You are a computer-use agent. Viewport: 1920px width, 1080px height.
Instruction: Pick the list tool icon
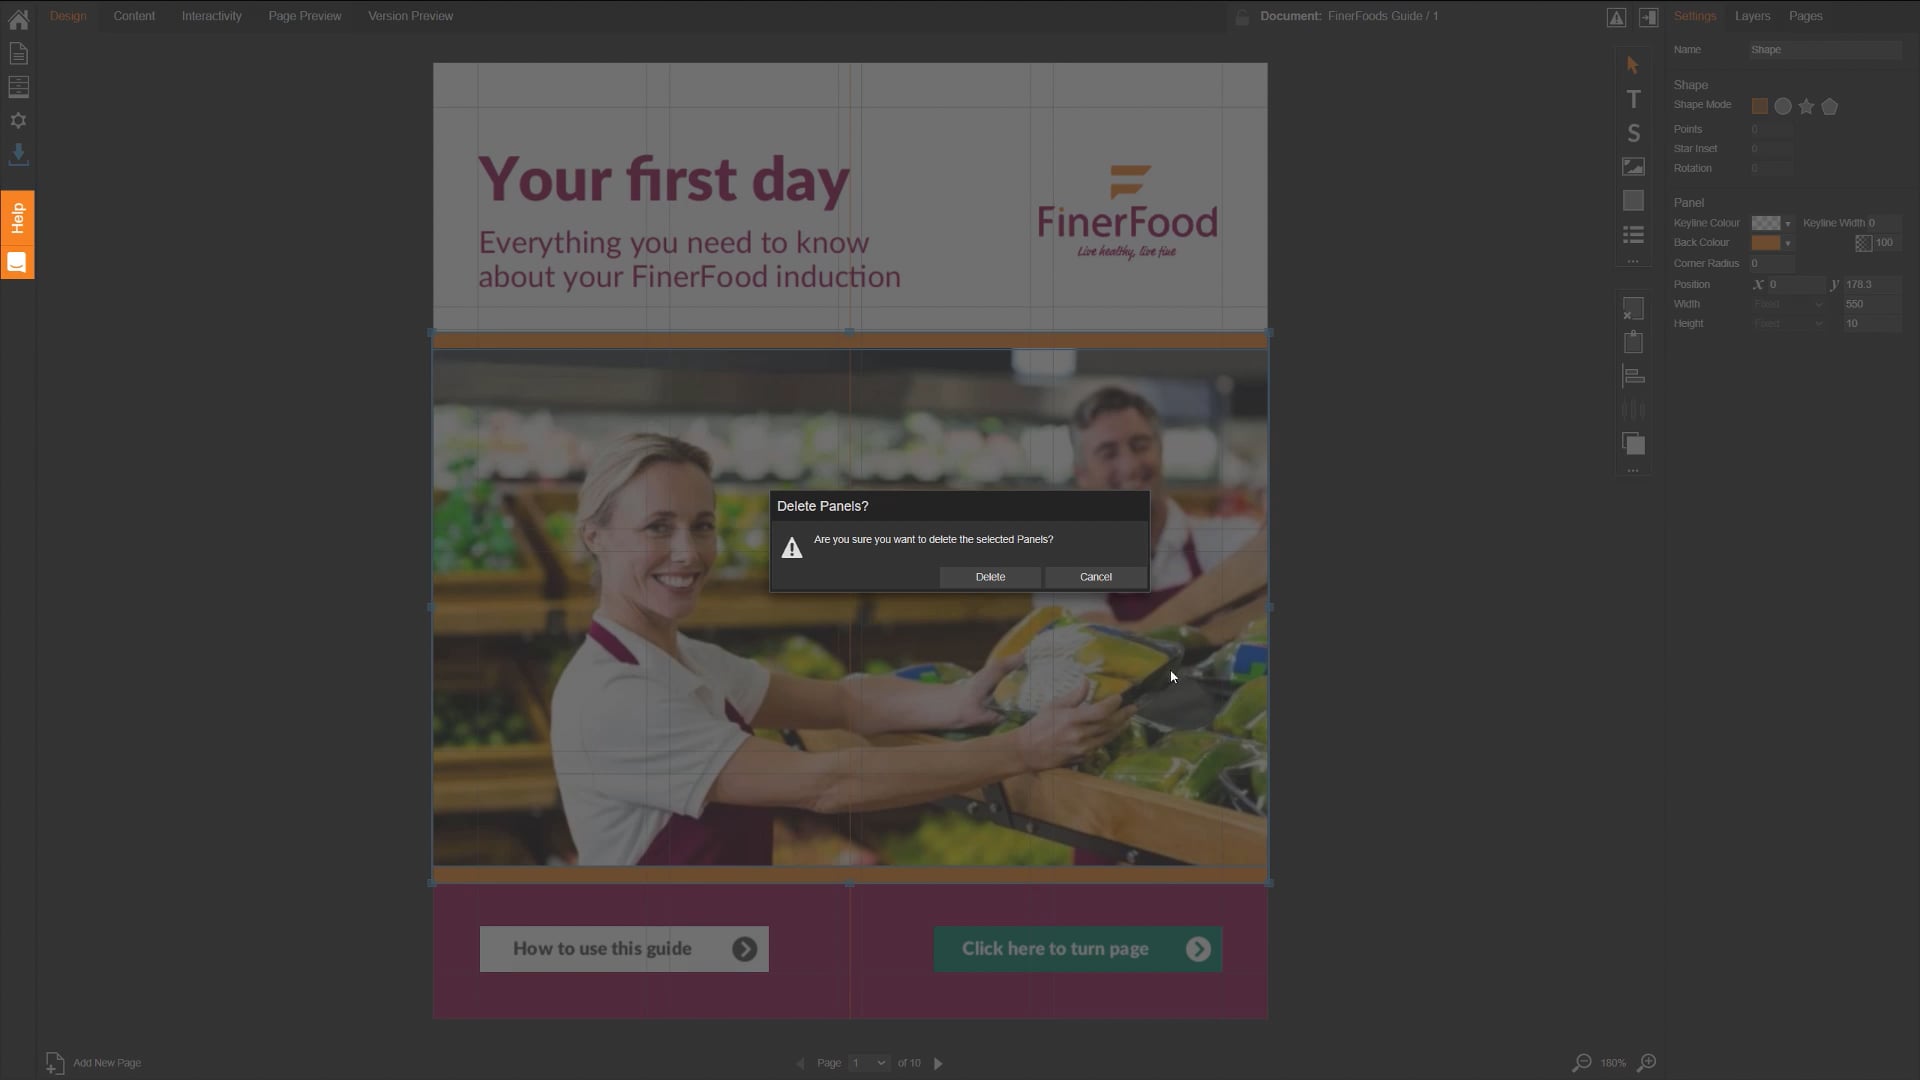click(1633, 235)
